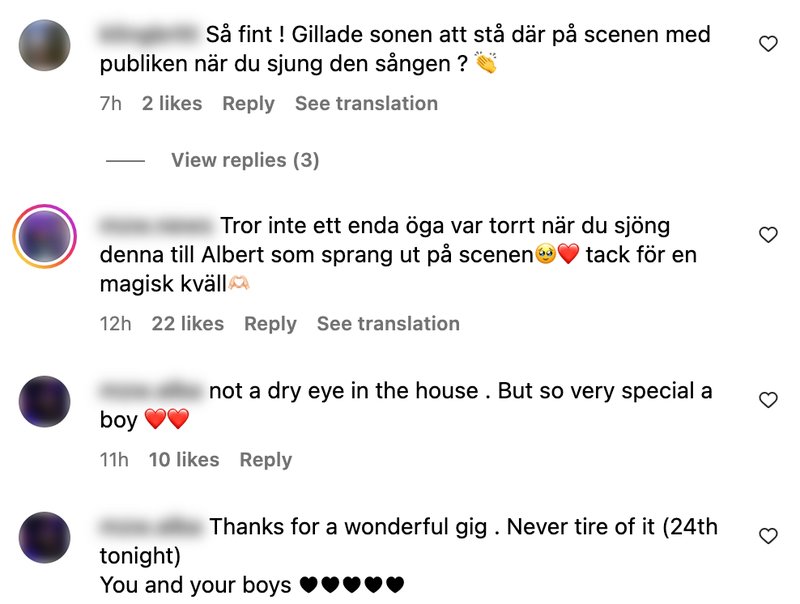The height and width of the screenshot is (604, 800).
Task: Expand View replies (3)
Action: point(245,160)
